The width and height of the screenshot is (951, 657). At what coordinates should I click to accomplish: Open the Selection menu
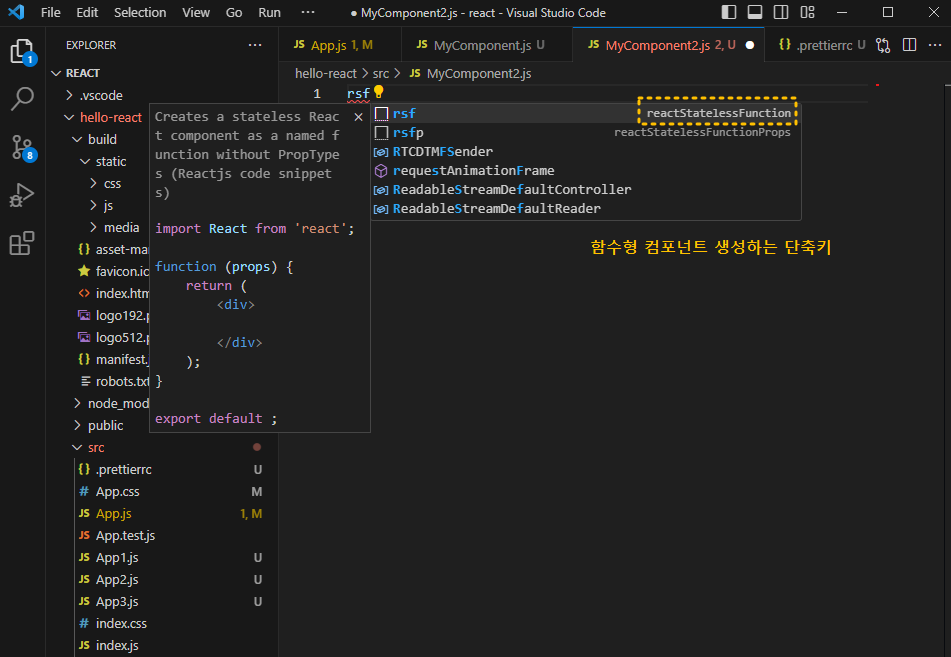point(140,12)
